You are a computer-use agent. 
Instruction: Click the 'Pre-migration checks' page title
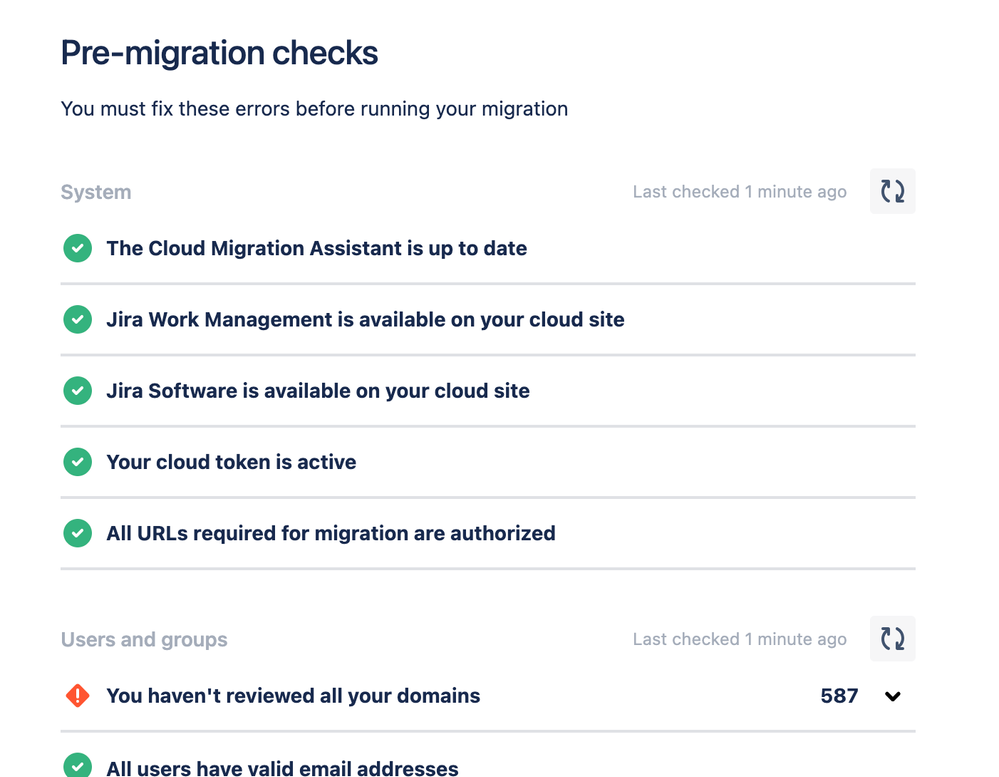pyautogui.click(x=219, y=53)
